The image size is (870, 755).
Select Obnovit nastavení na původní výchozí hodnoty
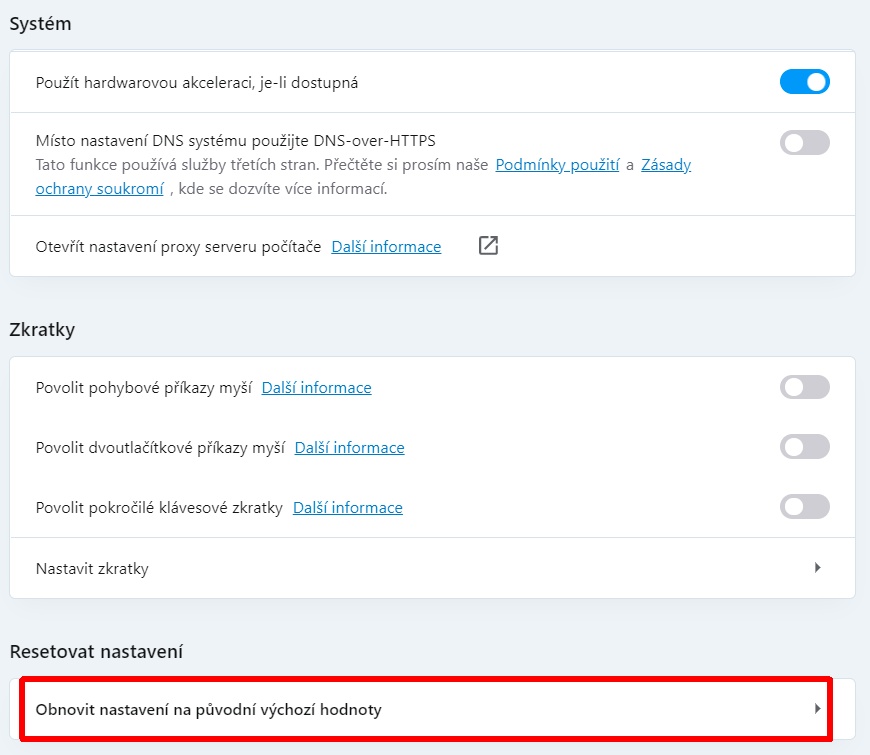[x=208, y=709]
